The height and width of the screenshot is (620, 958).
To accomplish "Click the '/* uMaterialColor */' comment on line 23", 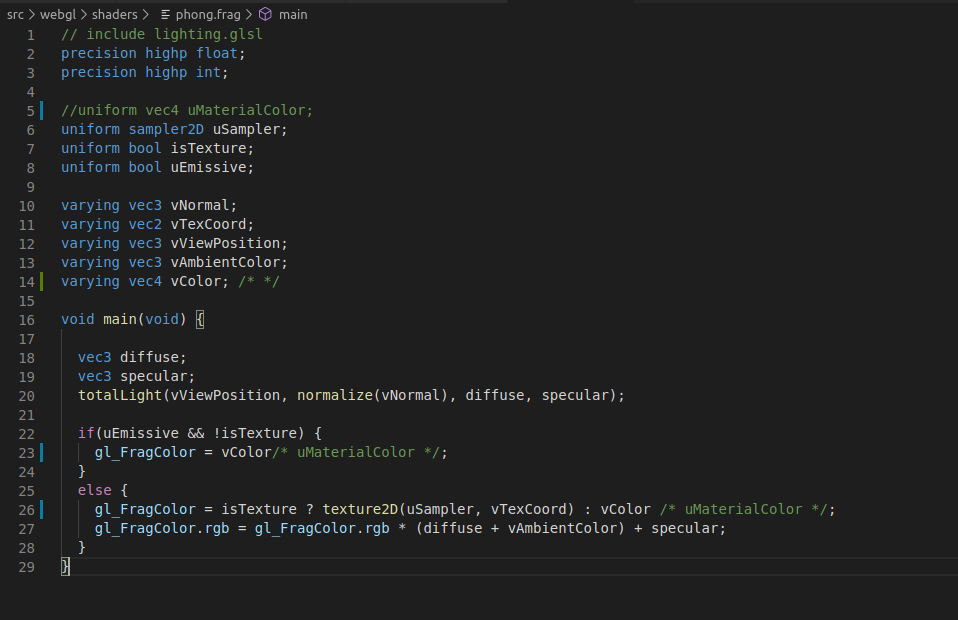I will coord(356,452).
